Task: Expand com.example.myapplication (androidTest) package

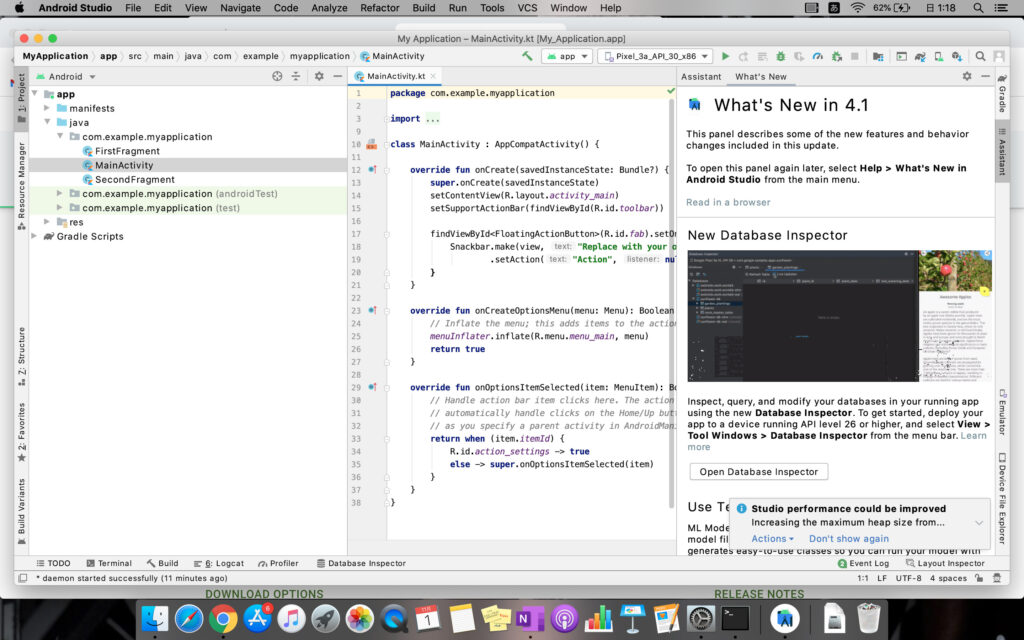Action: tap(59, 193)
